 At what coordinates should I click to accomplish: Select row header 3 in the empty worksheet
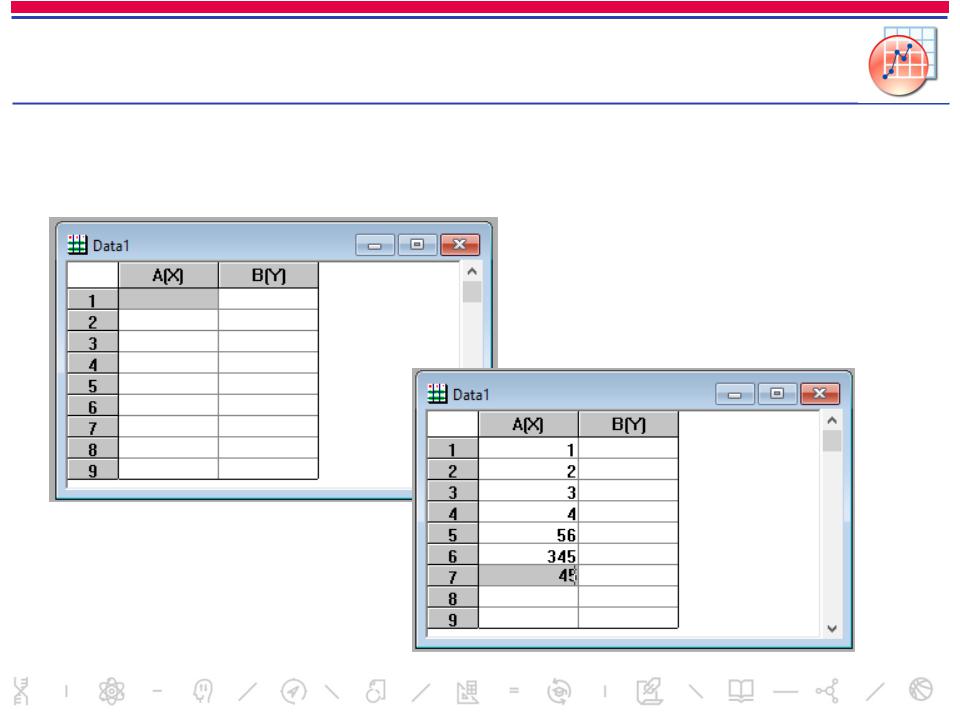92,343
